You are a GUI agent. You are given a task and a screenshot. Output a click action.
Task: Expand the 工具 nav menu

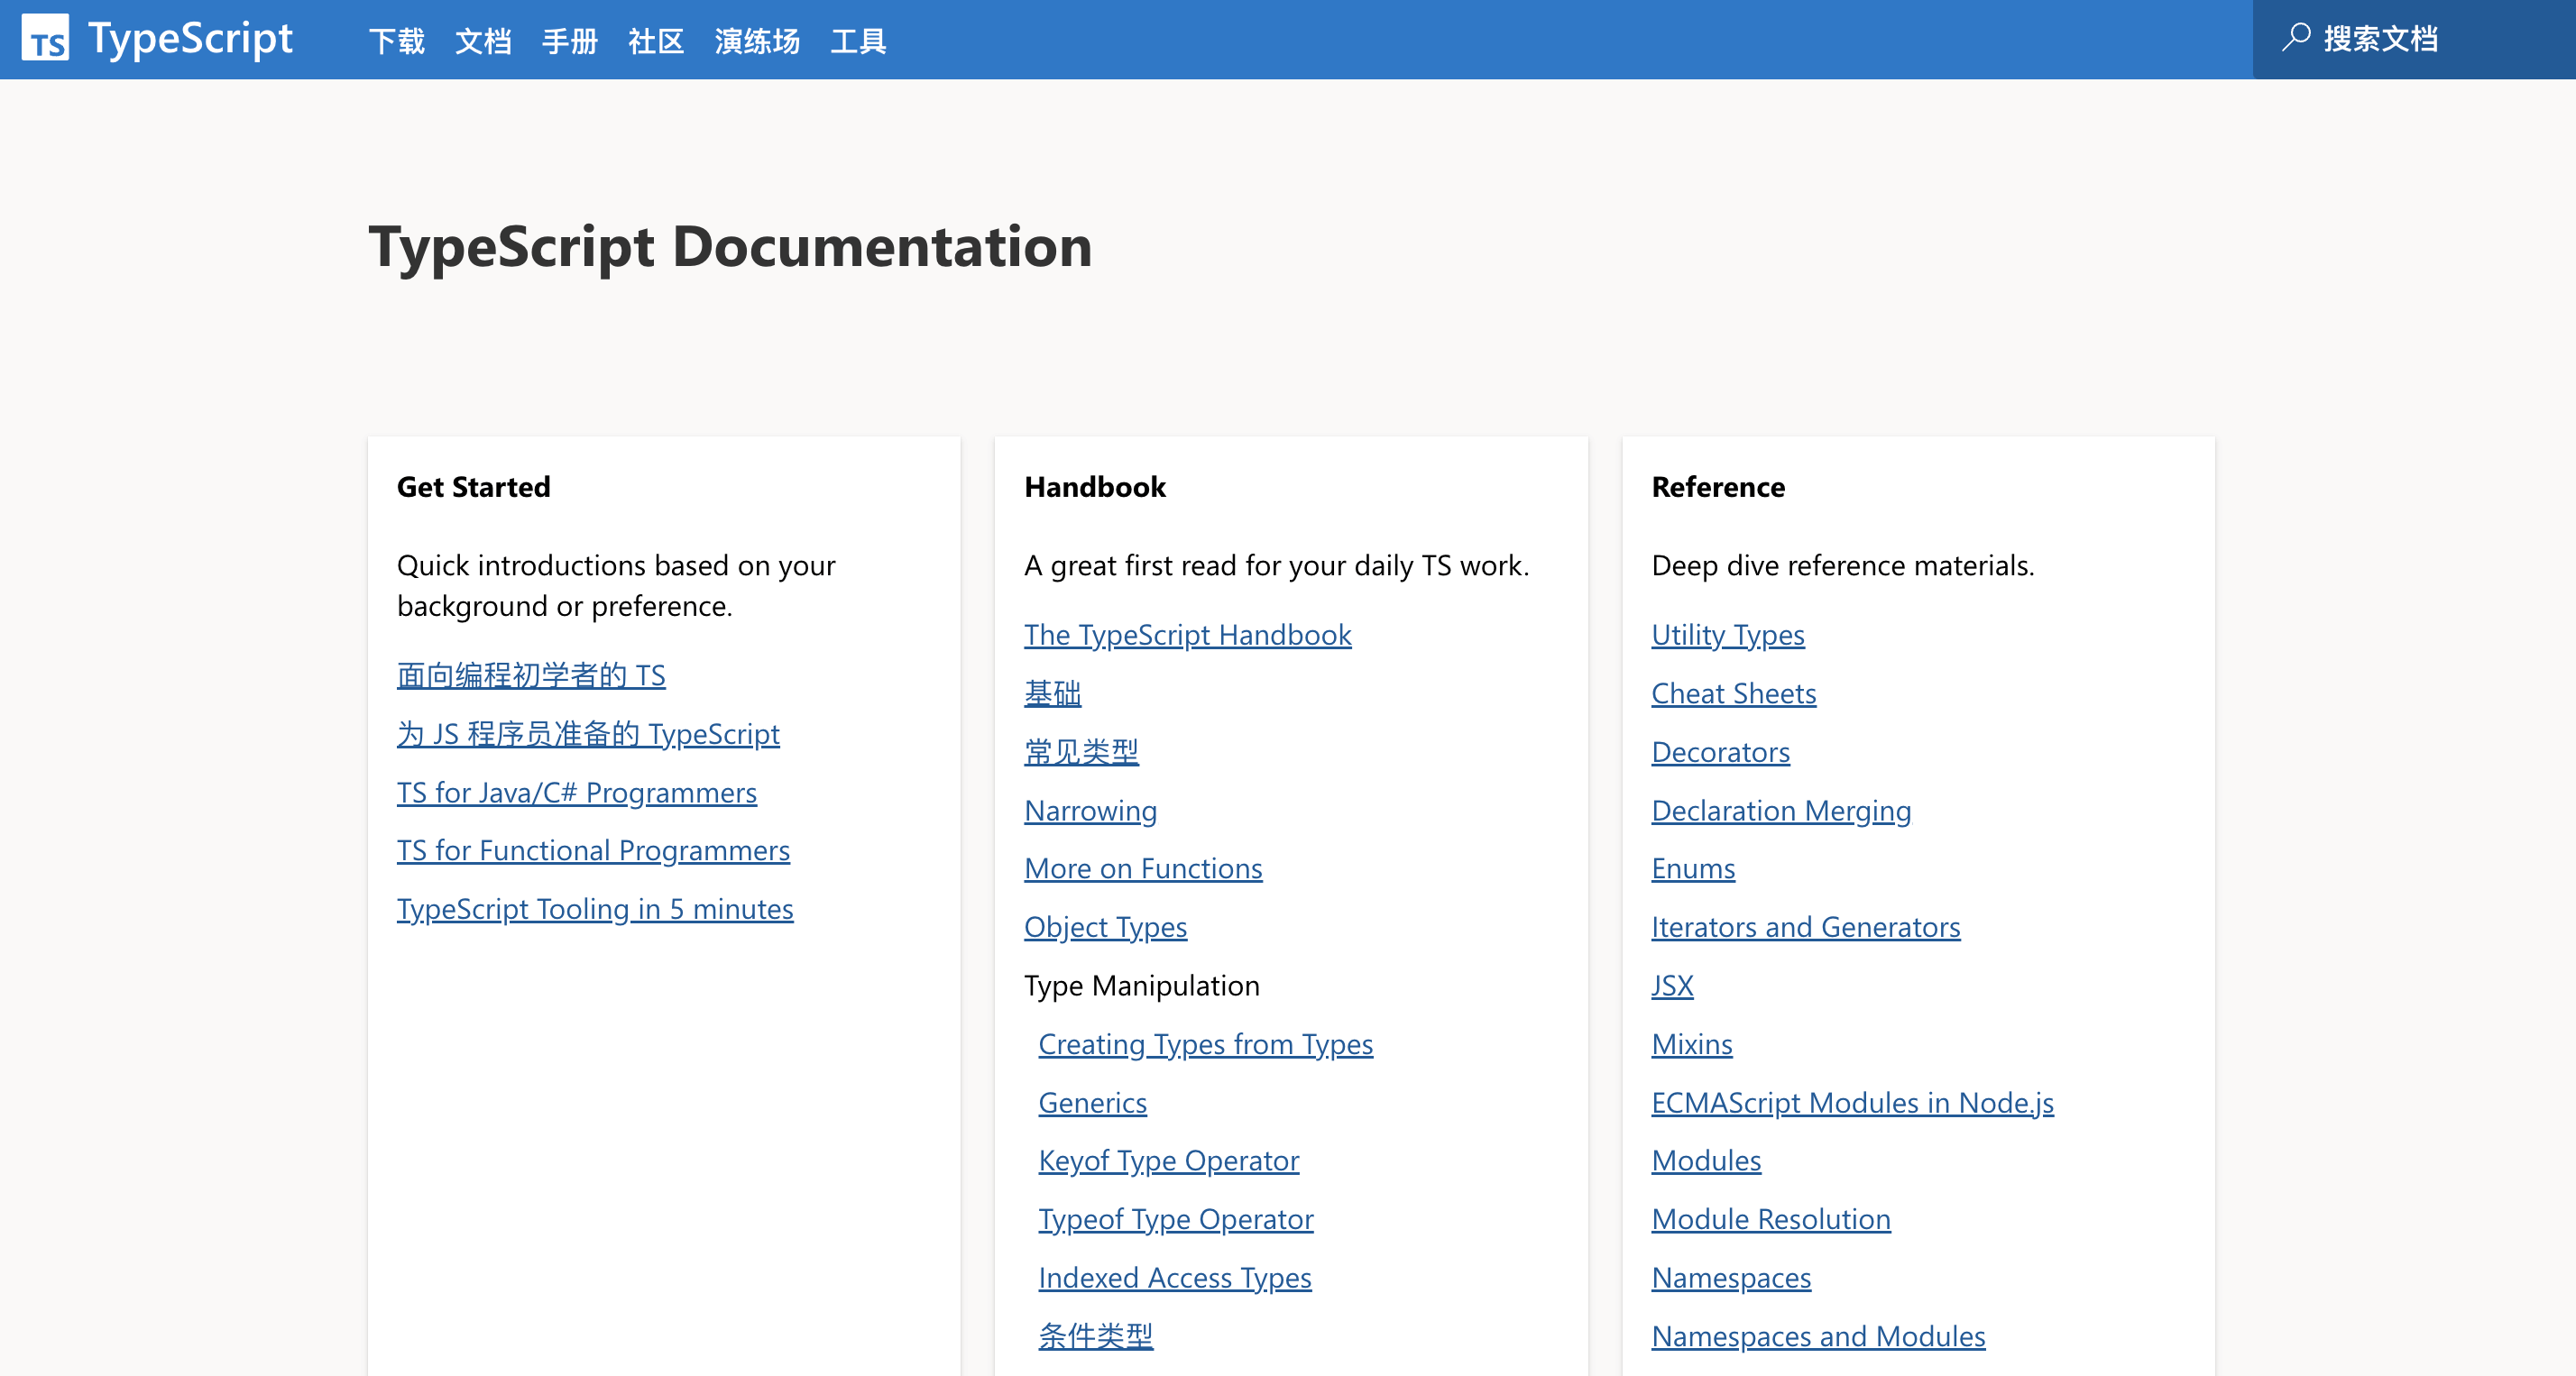(x=858, y=41)
